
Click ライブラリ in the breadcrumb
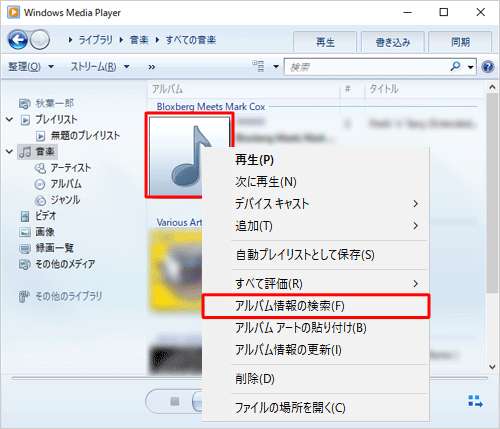pyautogui.click(x=95, y=40)
